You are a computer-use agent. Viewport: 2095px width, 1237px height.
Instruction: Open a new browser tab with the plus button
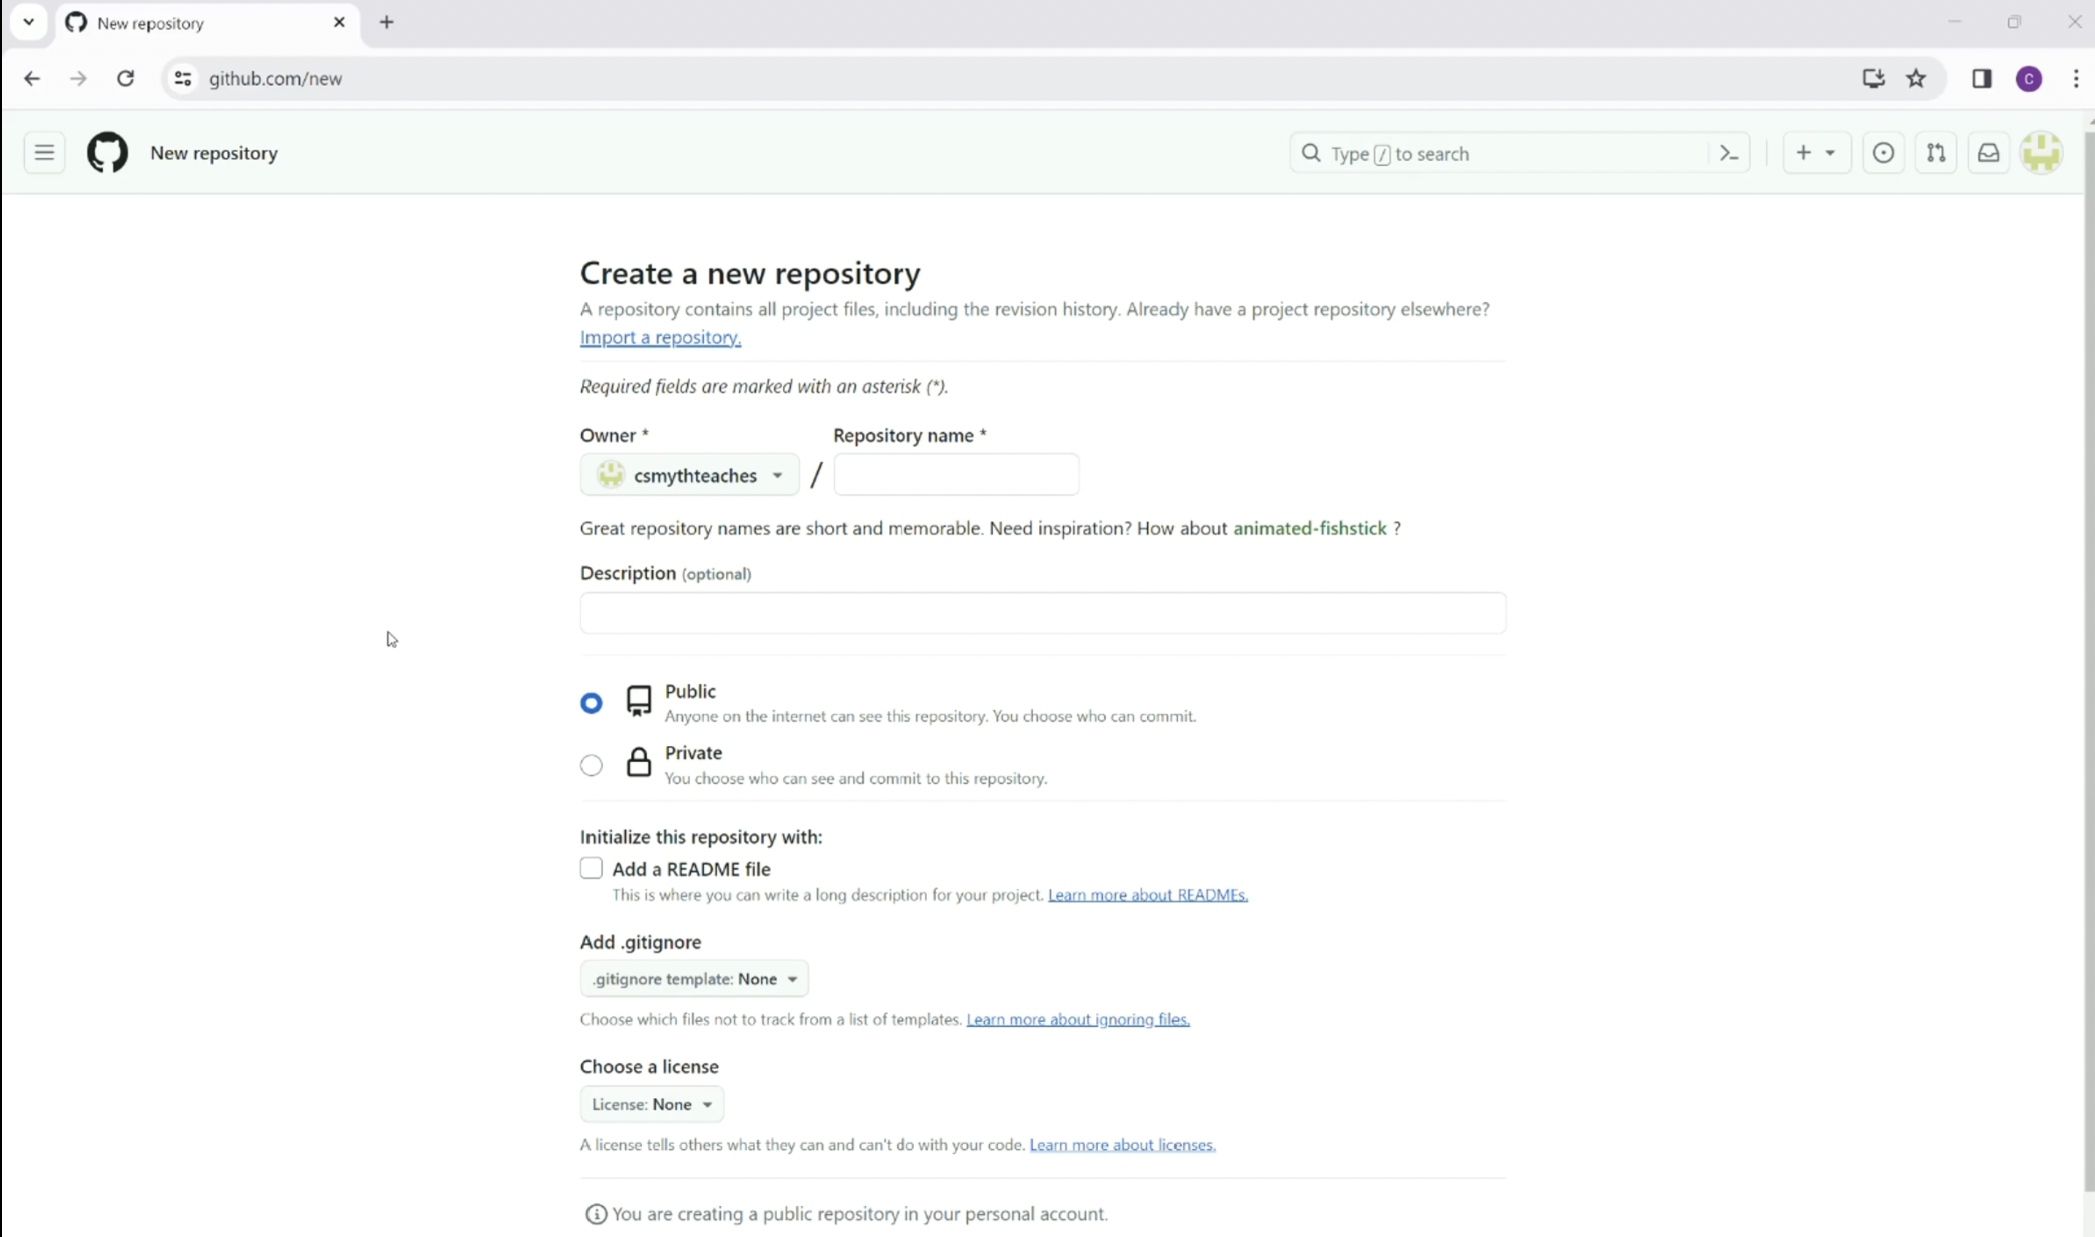pos(387,22)
